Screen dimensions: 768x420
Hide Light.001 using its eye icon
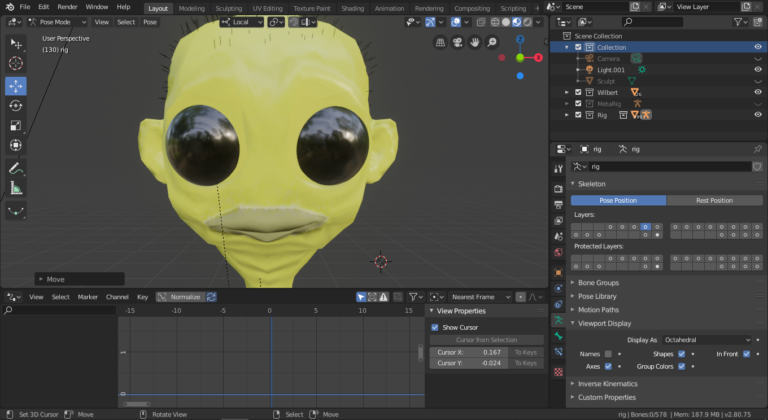[x=757, y=70]
